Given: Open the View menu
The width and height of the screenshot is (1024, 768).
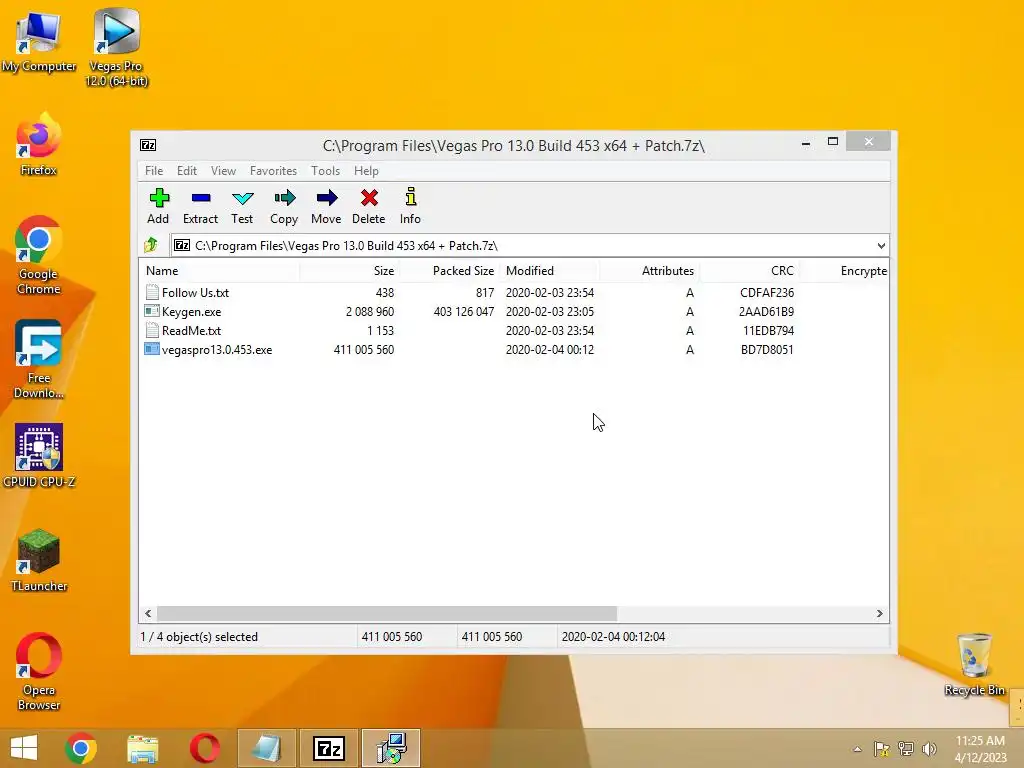Looking at the screenshot, I should pyautogui.click(x=223, y=170).
